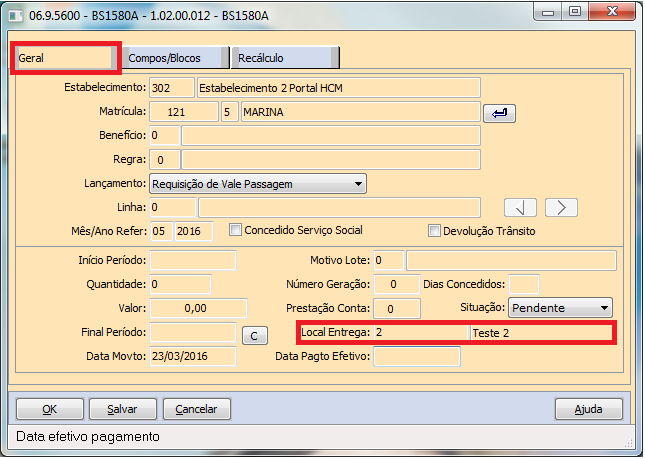Click the Estabelecimento description field
Image resolution: width=645 pixels, height=459 pixels.
point(339,88)
